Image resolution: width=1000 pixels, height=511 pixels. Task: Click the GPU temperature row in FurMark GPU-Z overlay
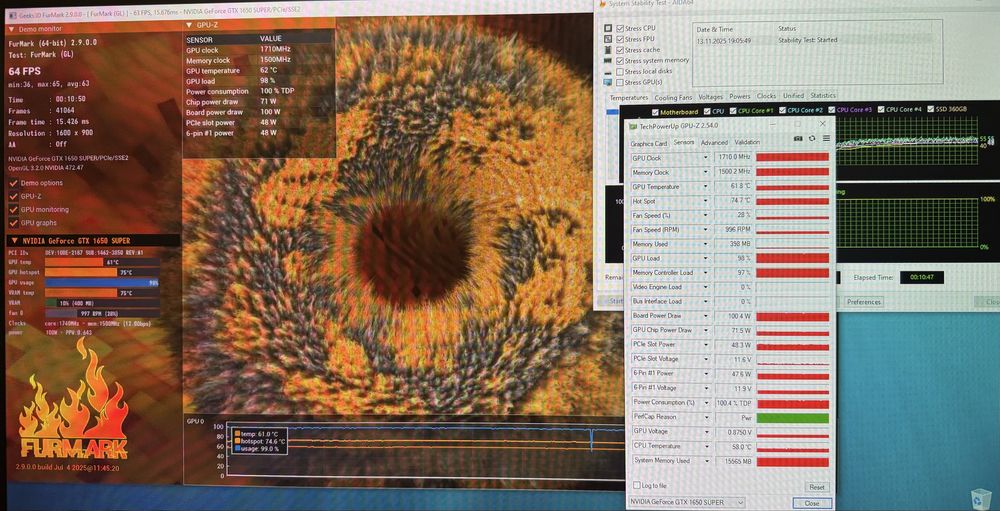[258, 71]
